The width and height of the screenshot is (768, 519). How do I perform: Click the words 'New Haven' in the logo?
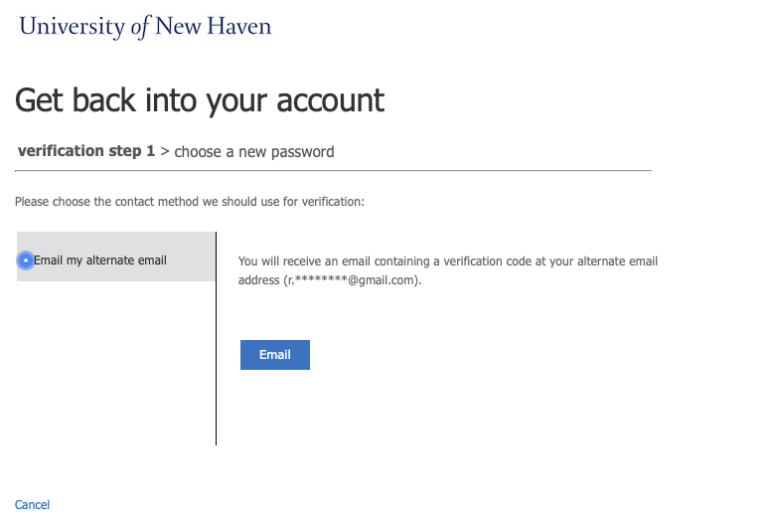click(213, 26)
